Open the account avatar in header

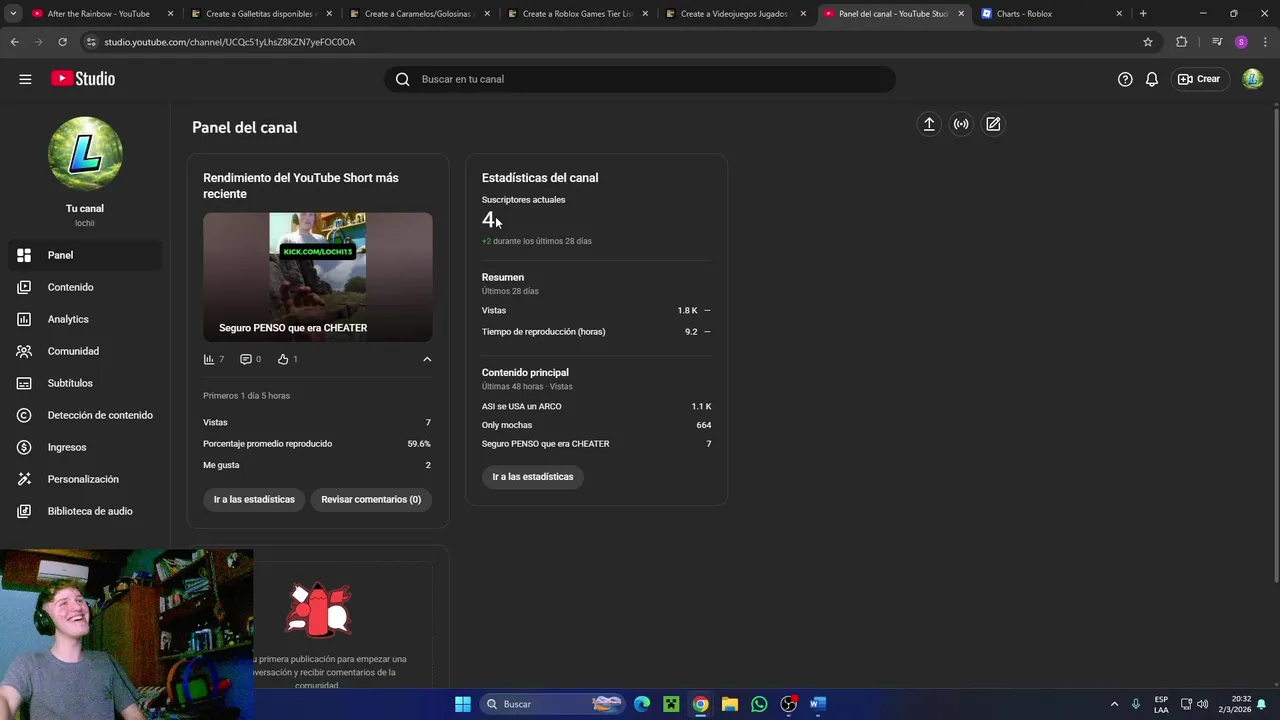pyautogui.click(x=1253, y=79)
